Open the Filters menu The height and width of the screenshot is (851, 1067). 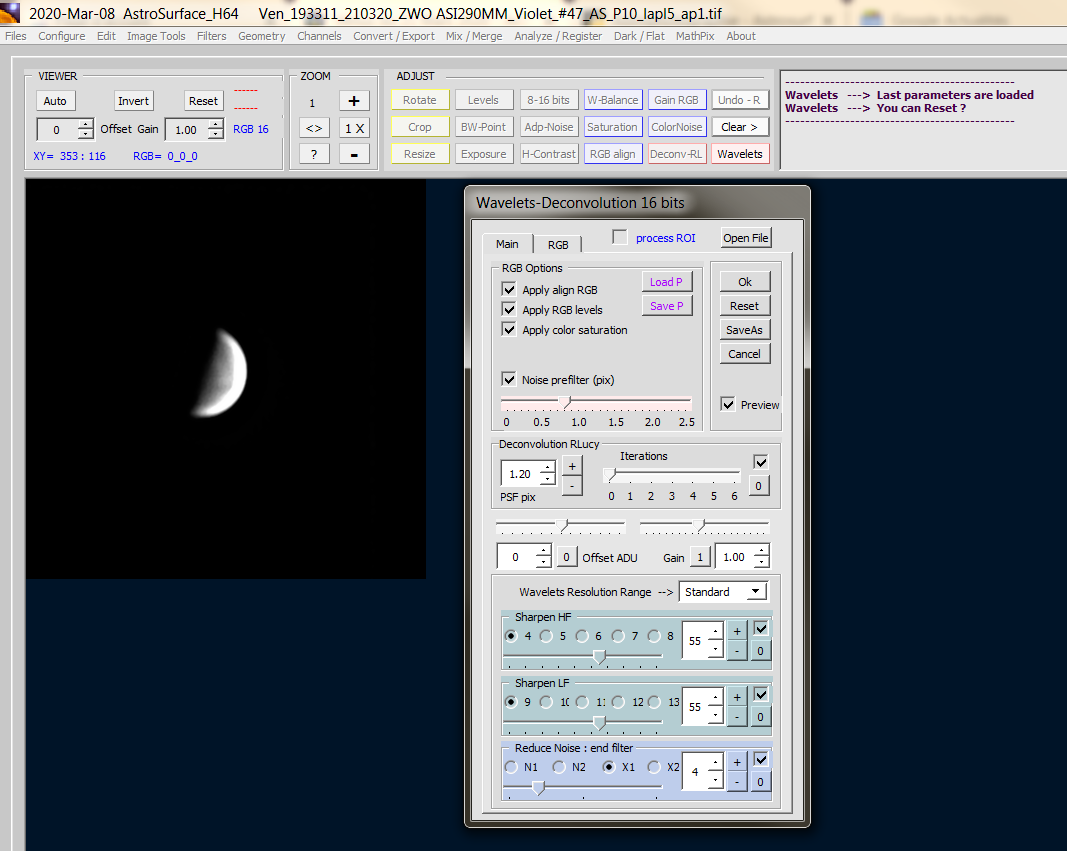[211, 36]
